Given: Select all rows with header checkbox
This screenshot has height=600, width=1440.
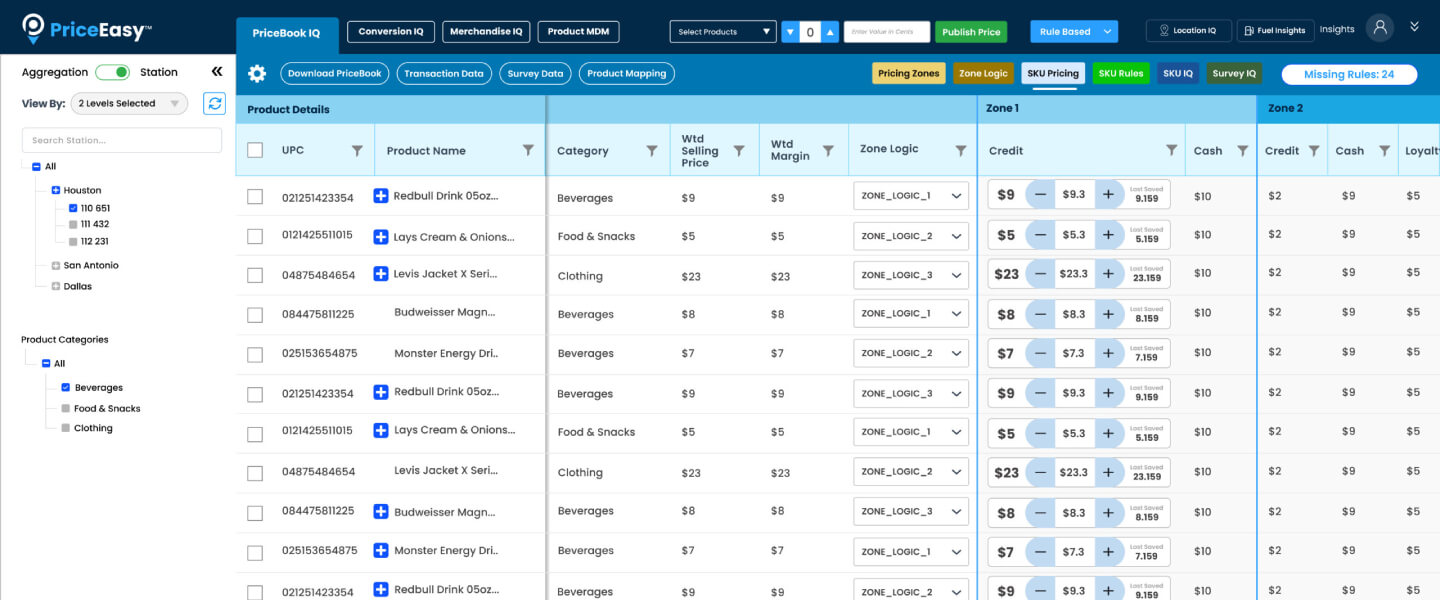Looking at the screenshot, I should coord(255,150).
